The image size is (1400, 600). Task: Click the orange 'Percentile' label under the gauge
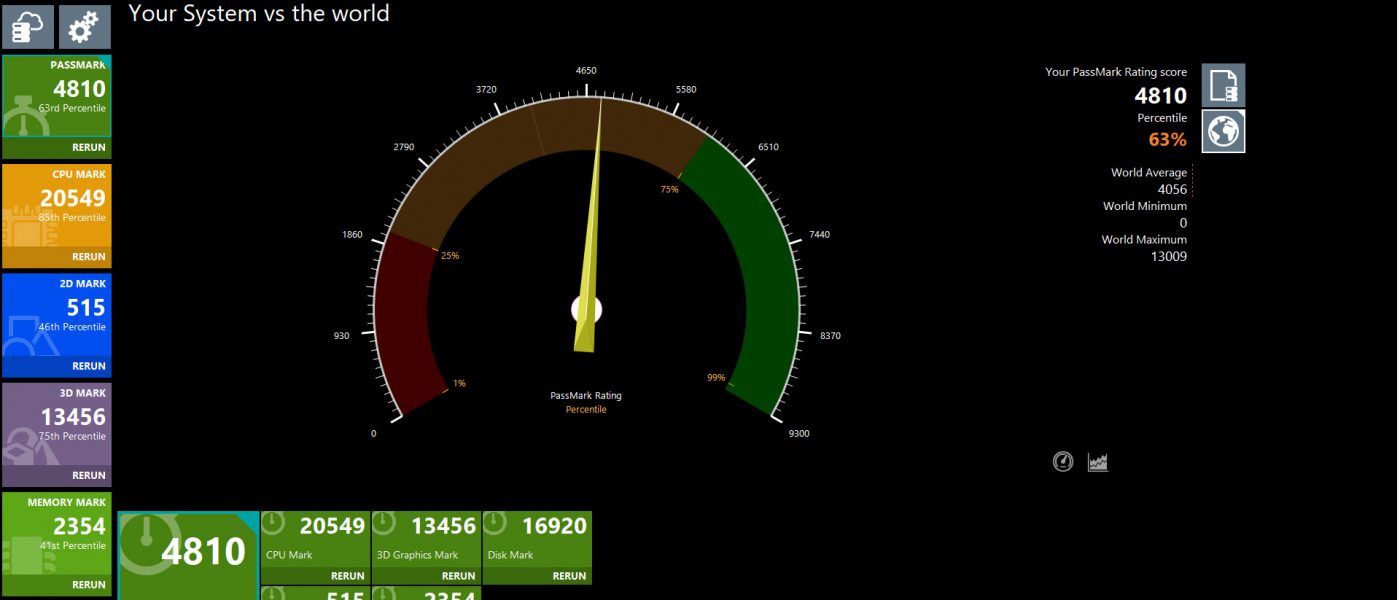(586, 409)
